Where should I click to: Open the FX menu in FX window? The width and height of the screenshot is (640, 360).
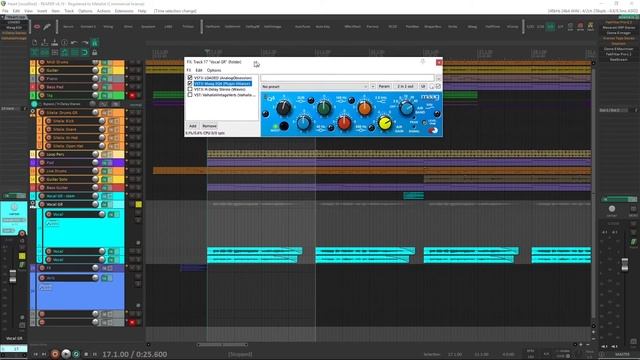[x=189, y=70]
